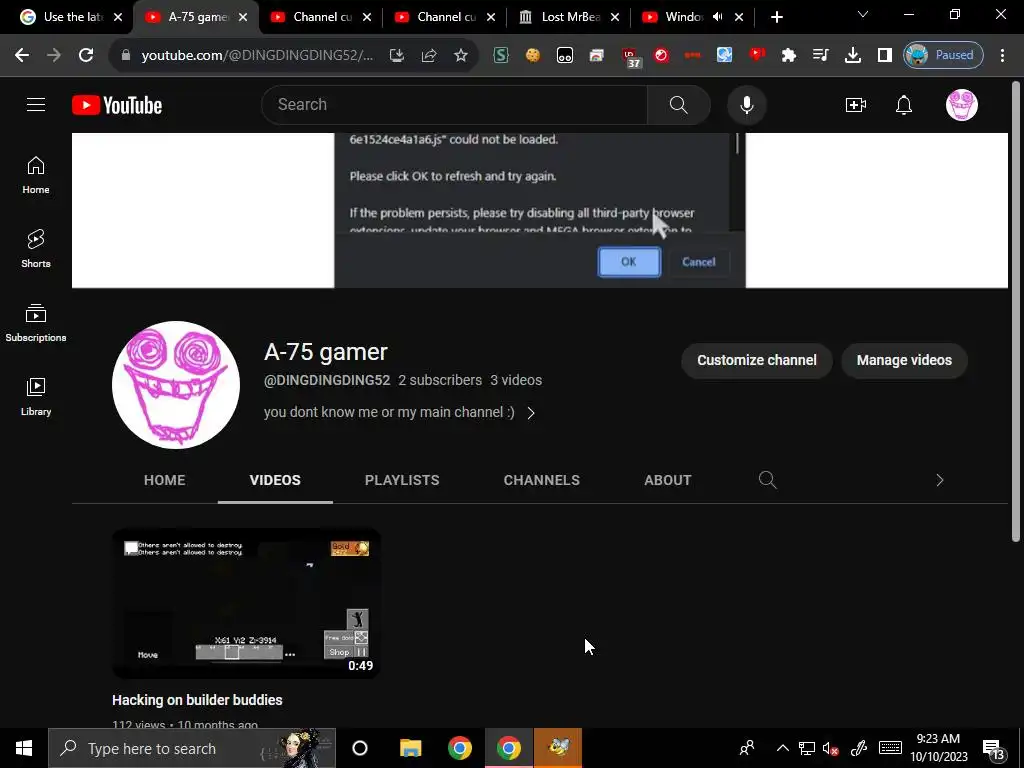Viewport: 1024px width, 768px height.
Task: Open the CHANNELS tab
Action: pos(541,480)
